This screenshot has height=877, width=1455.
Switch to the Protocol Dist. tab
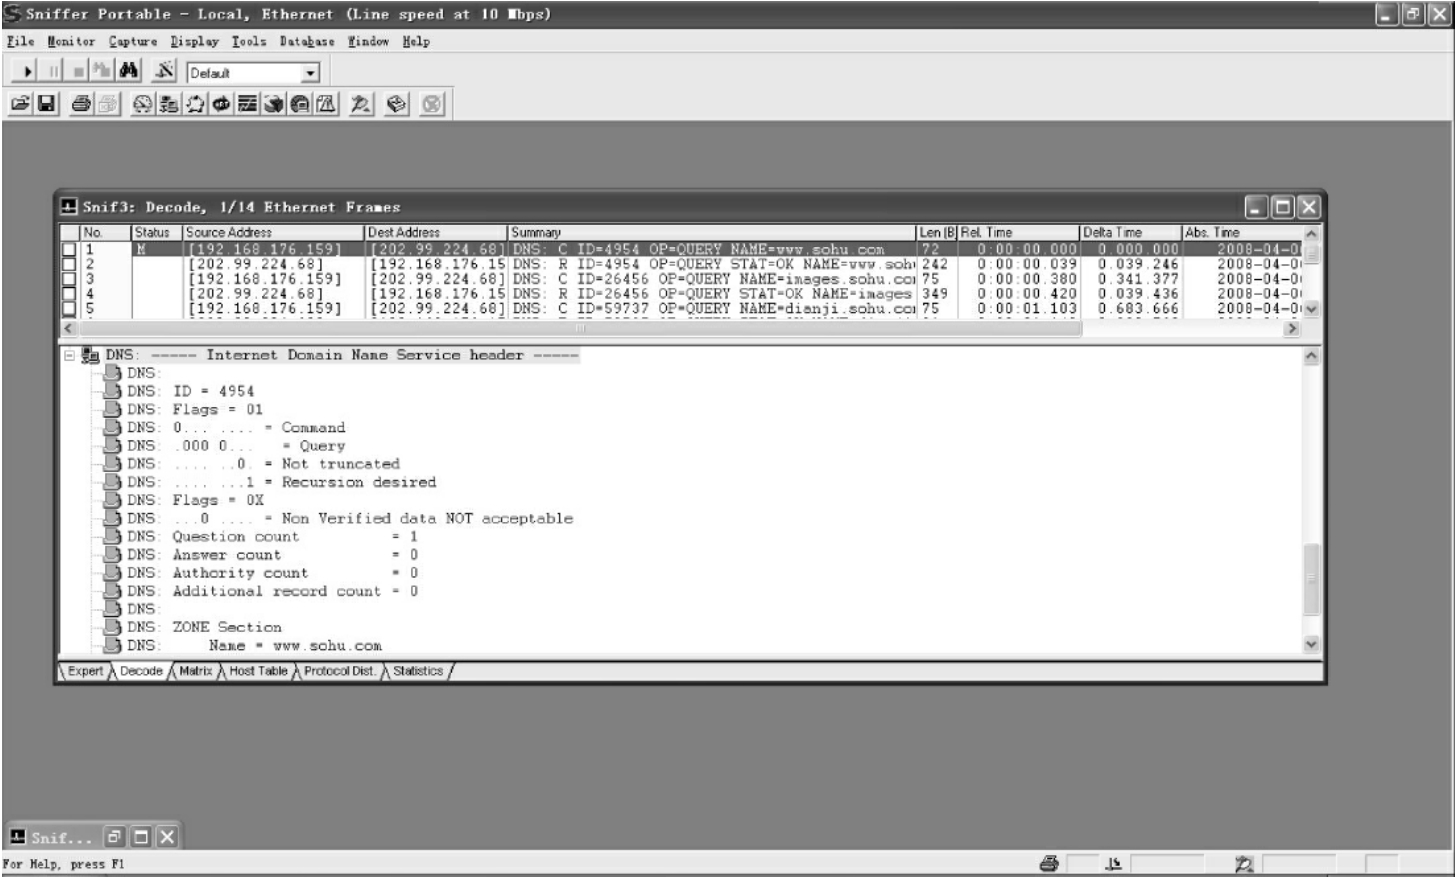[340, 671]
